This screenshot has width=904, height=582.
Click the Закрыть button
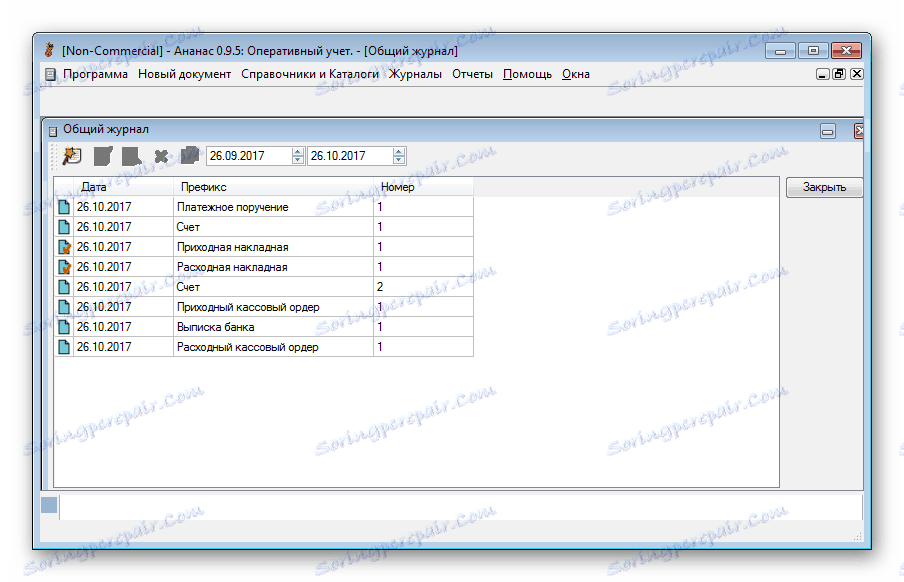click(824, 187)
